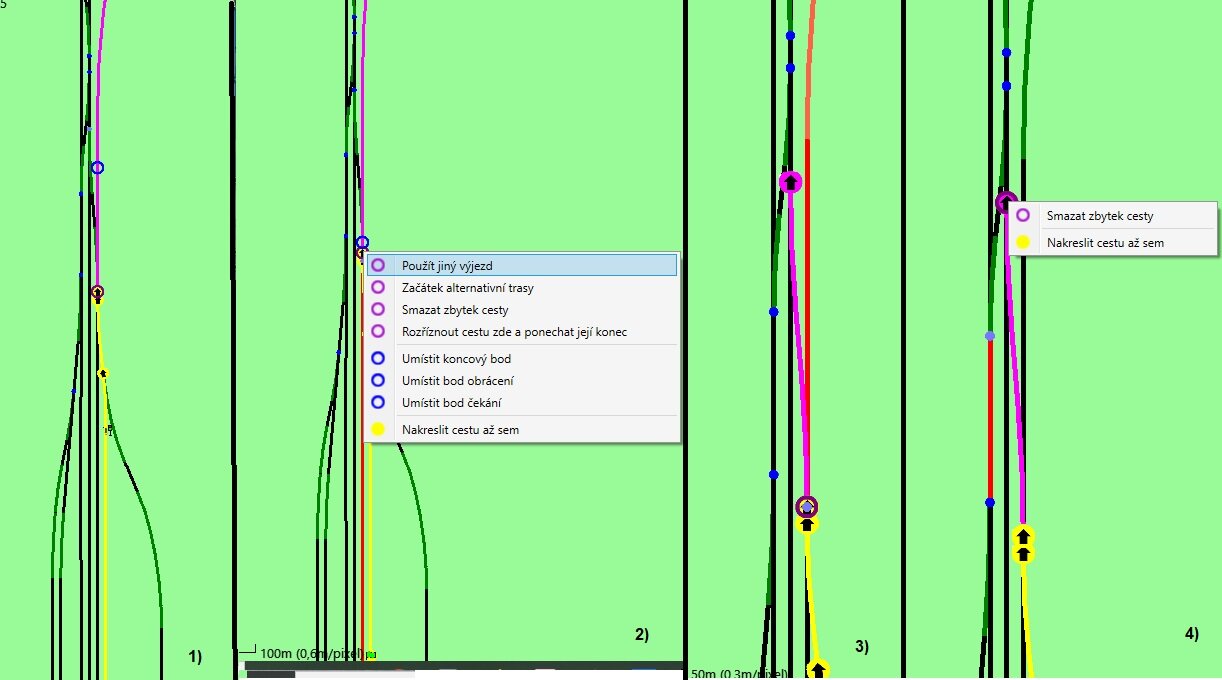Select "Použít jiný výjezd" menu entry
The image size is (1222, 680).
pos(447,266)
